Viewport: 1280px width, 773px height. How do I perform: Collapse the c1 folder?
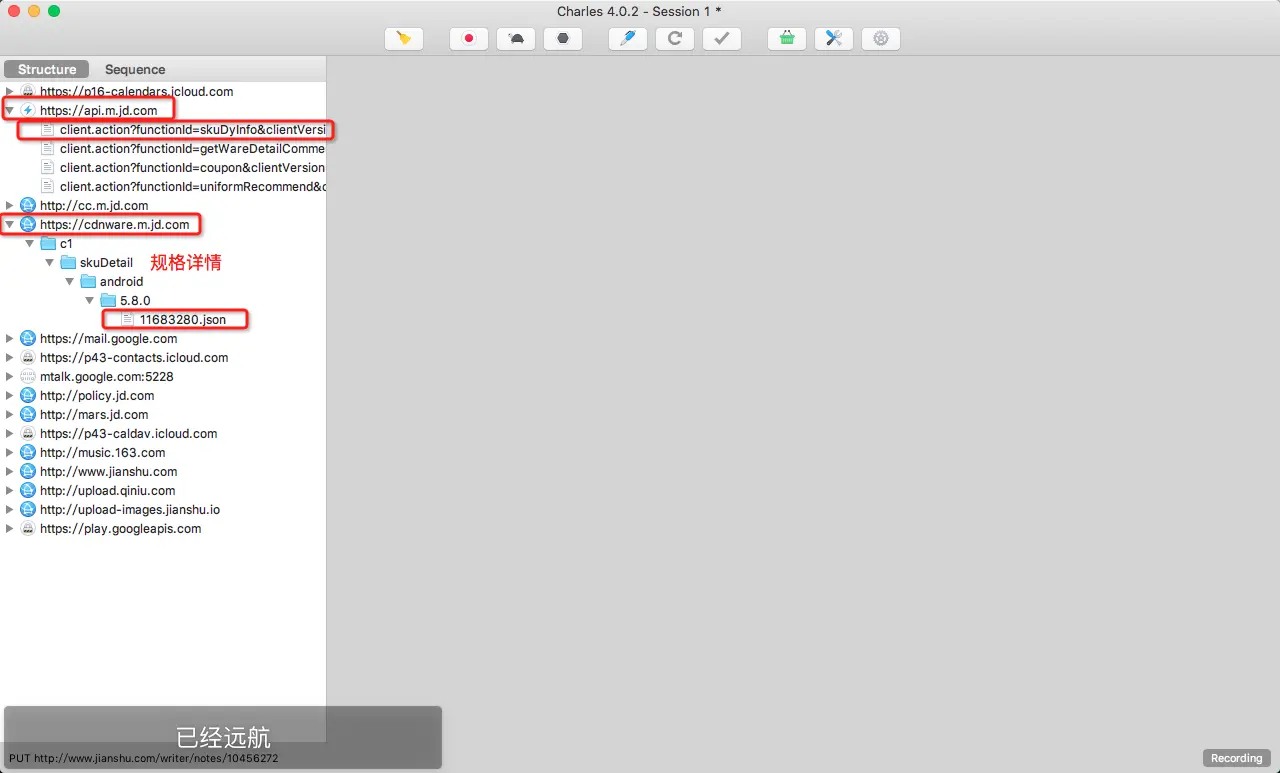[x=30, y=243]
